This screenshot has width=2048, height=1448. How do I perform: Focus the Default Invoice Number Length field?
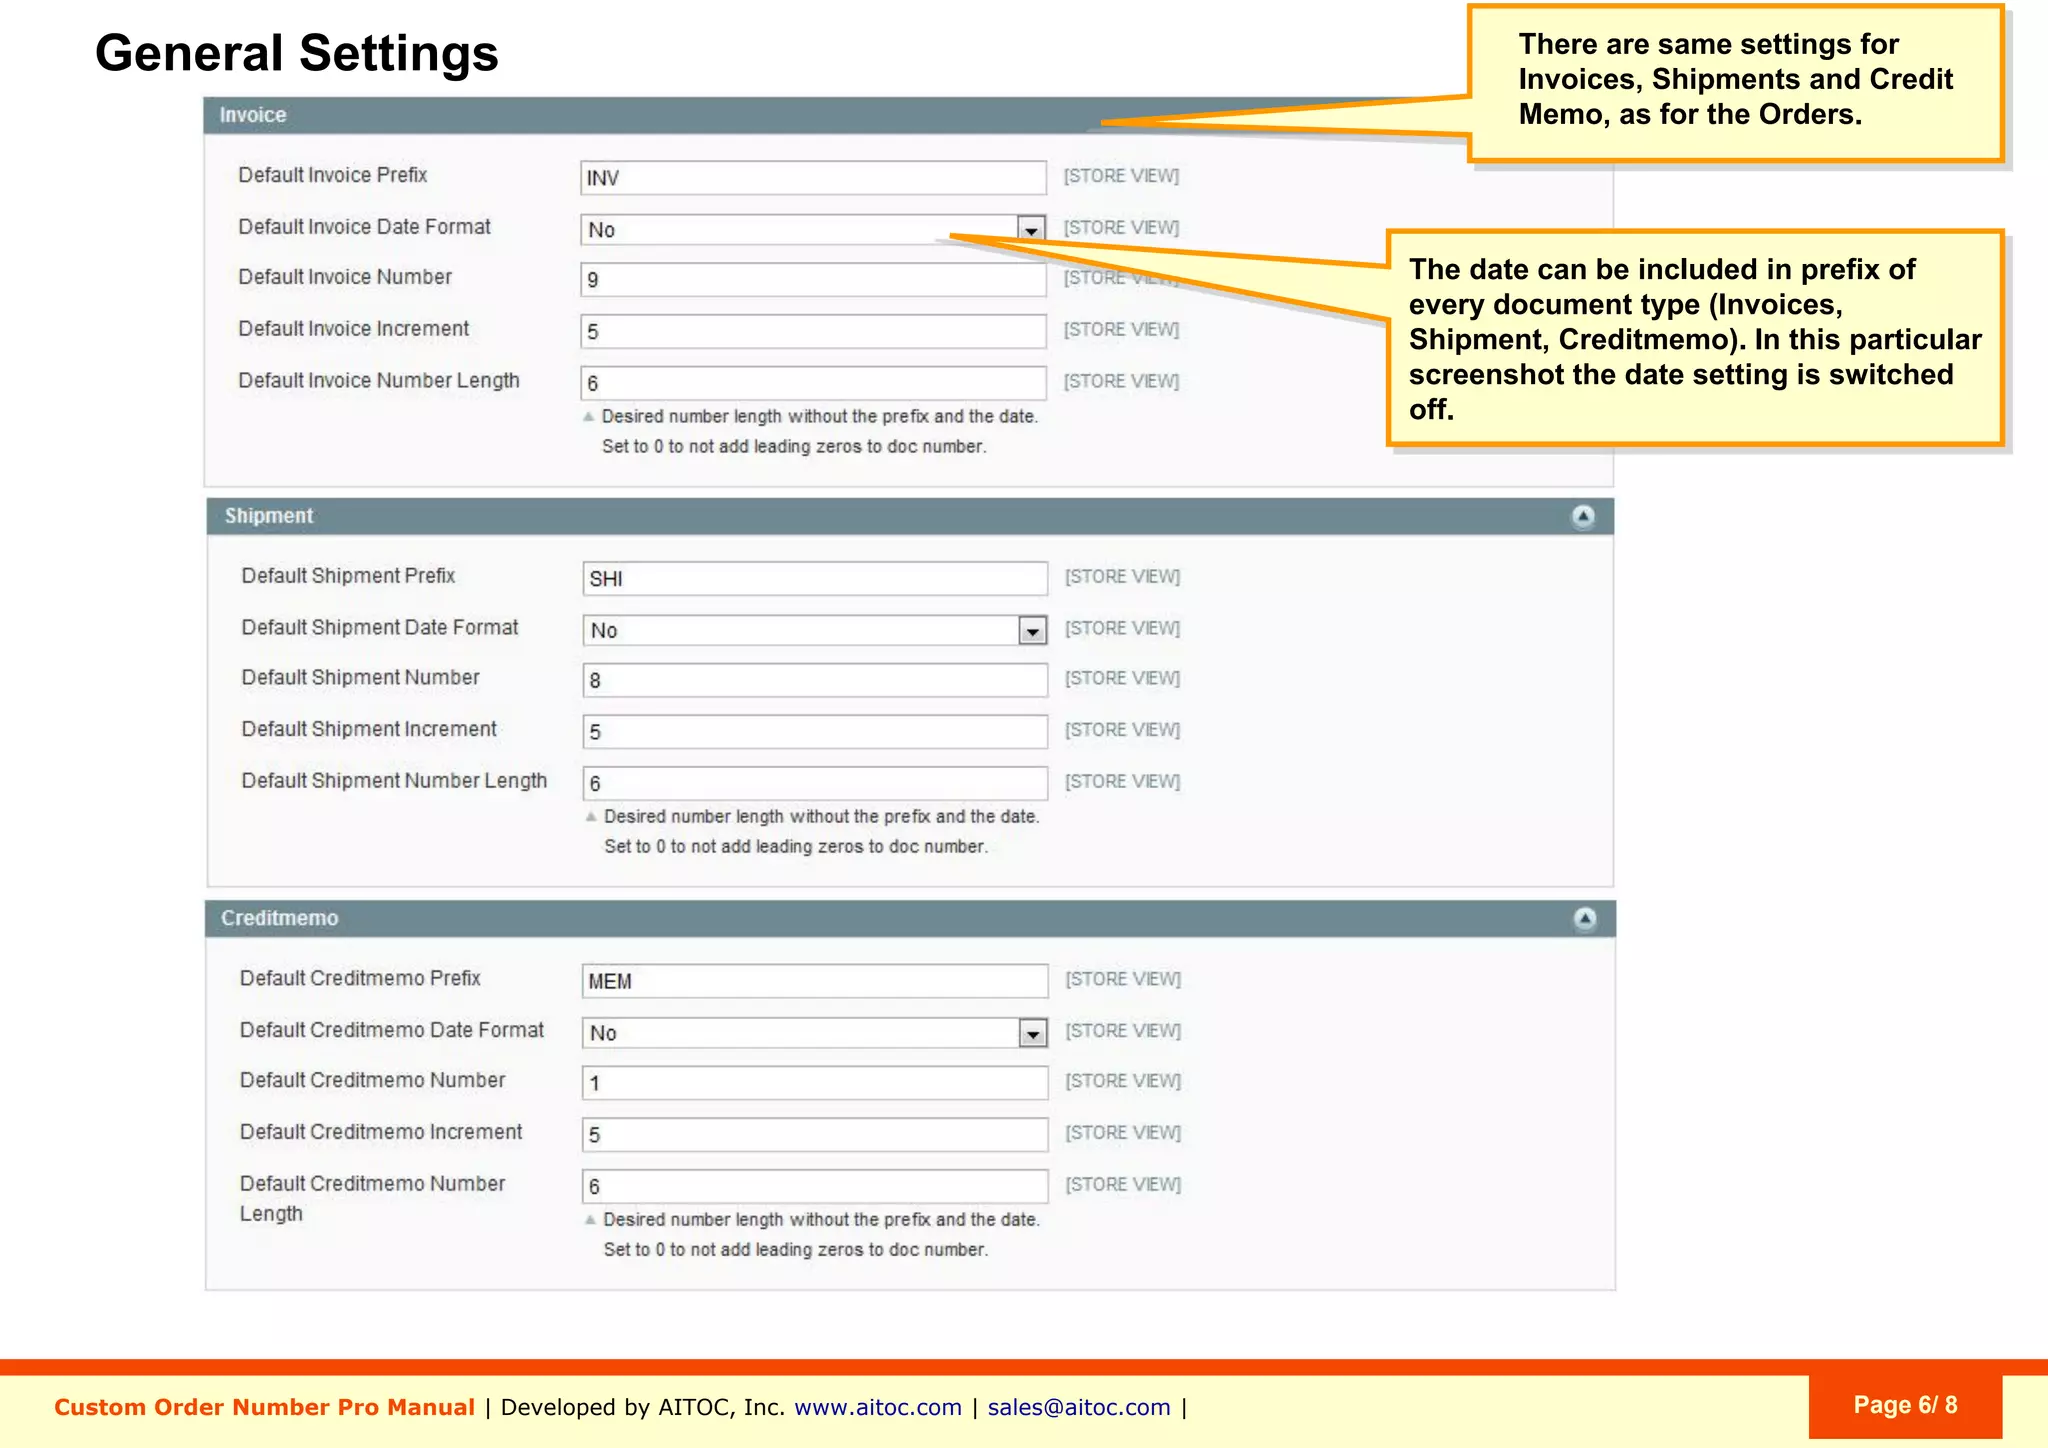[813, 383]
